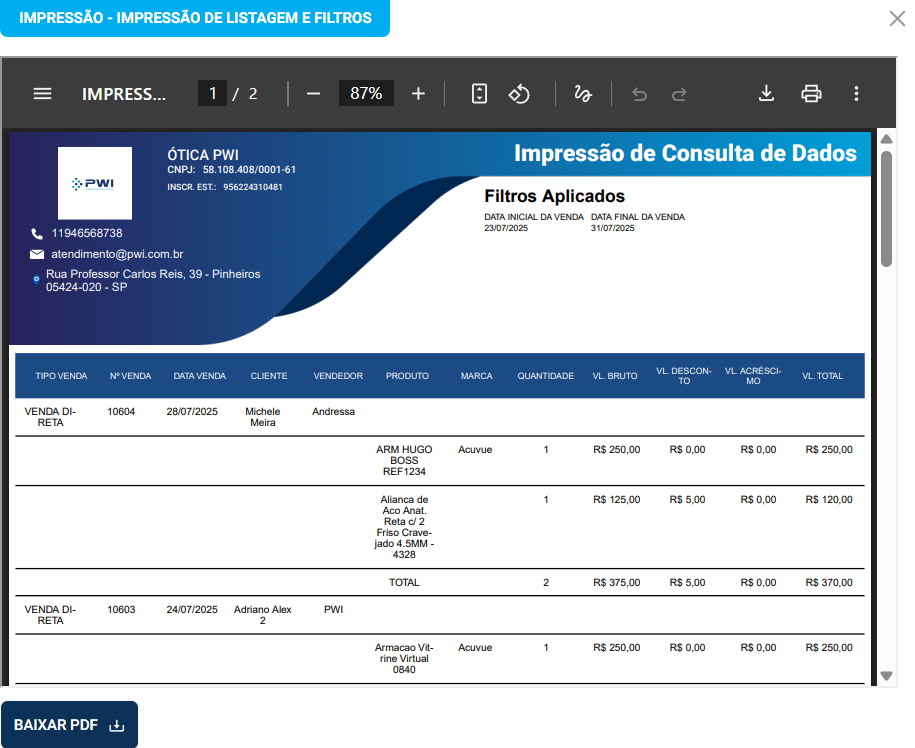Click the zoom in plus icon
915x748 pixels.
click(418, 94)
